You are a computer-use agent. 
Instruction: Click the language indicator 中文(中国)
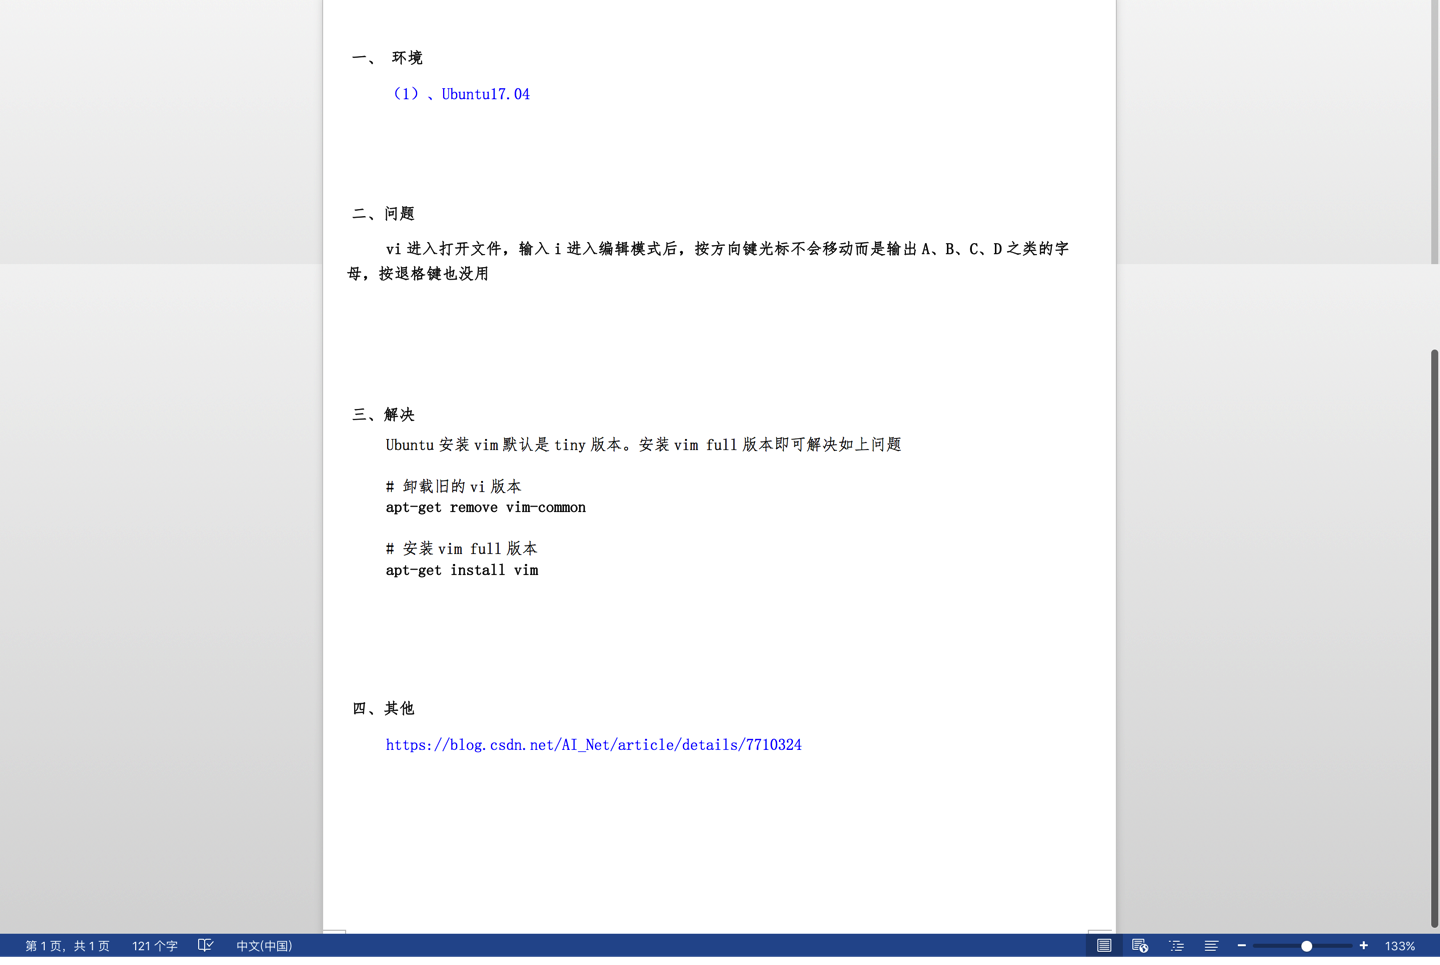click(x=264, y=945)
